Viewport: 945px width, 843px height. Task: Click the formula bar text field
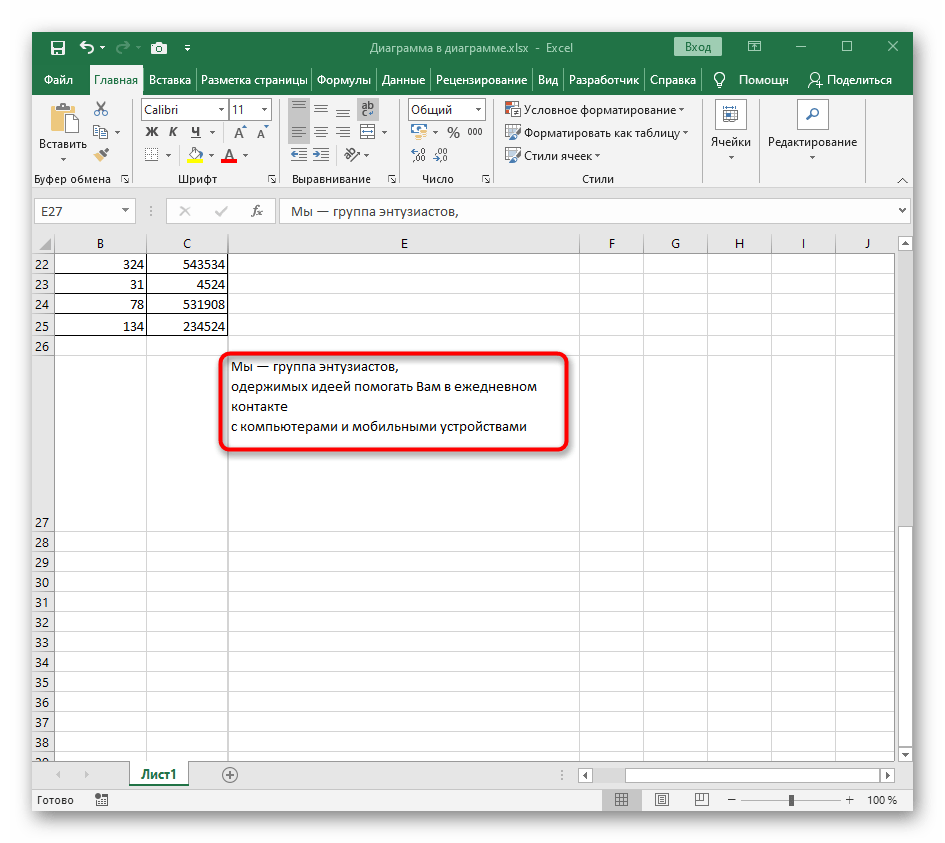(588, 212)
